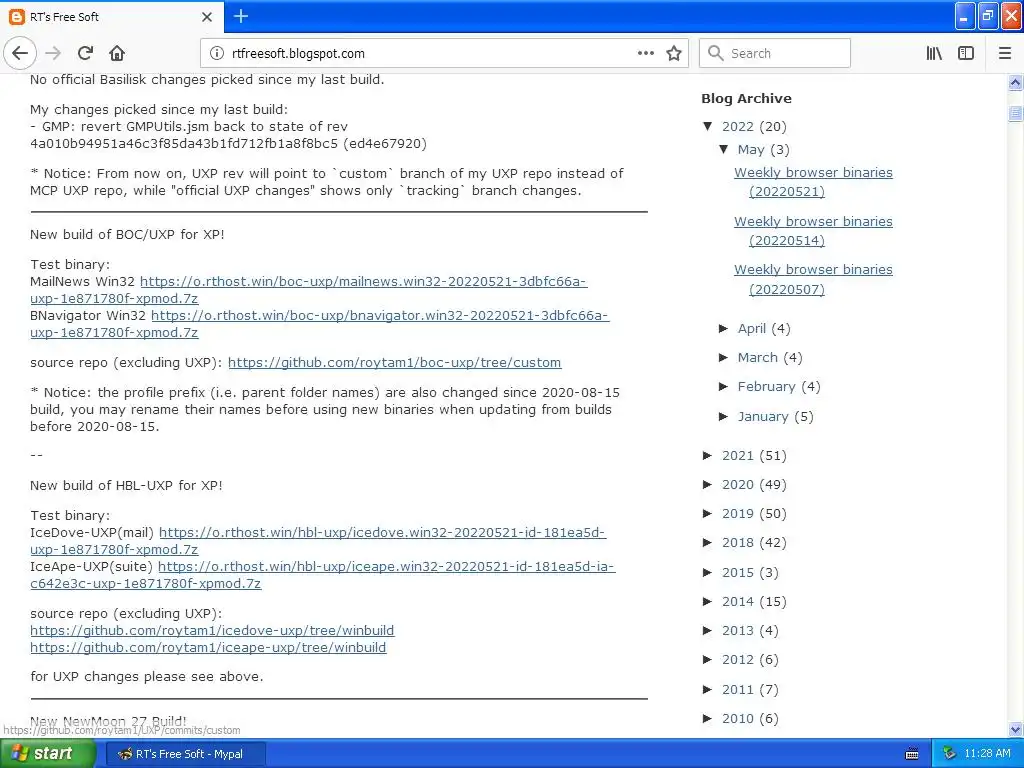Expand the 2010 archive year
Screen dimensions: 1024x768
[708, 718]
